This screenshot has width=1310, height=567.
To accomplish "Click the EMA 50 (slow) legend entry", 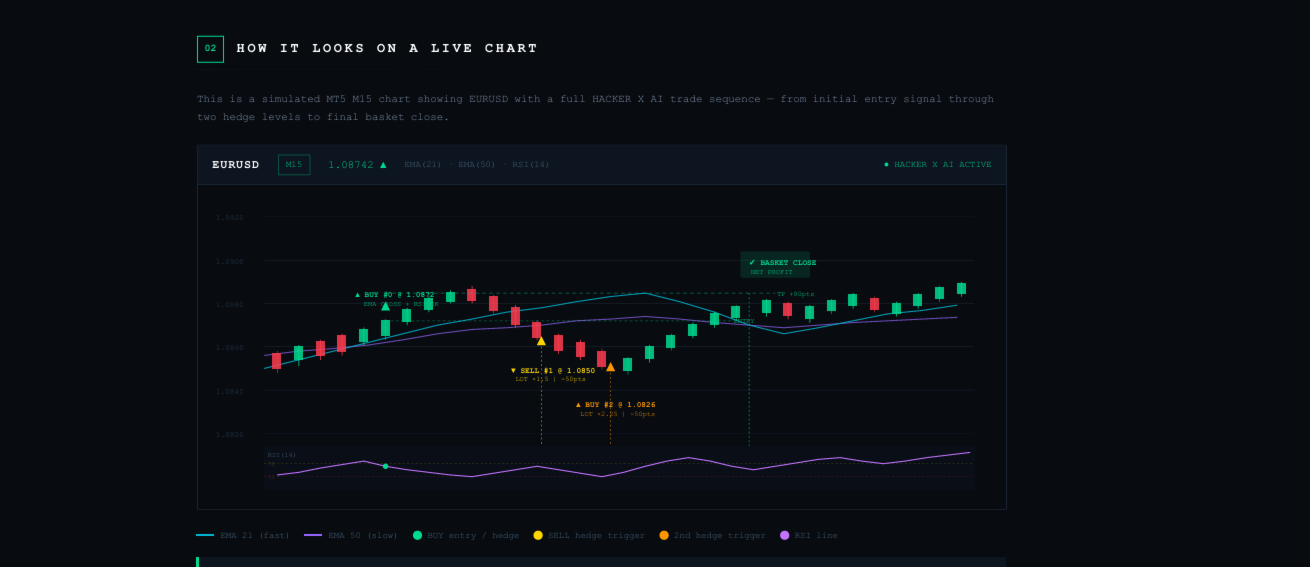I will pos(351,536).
